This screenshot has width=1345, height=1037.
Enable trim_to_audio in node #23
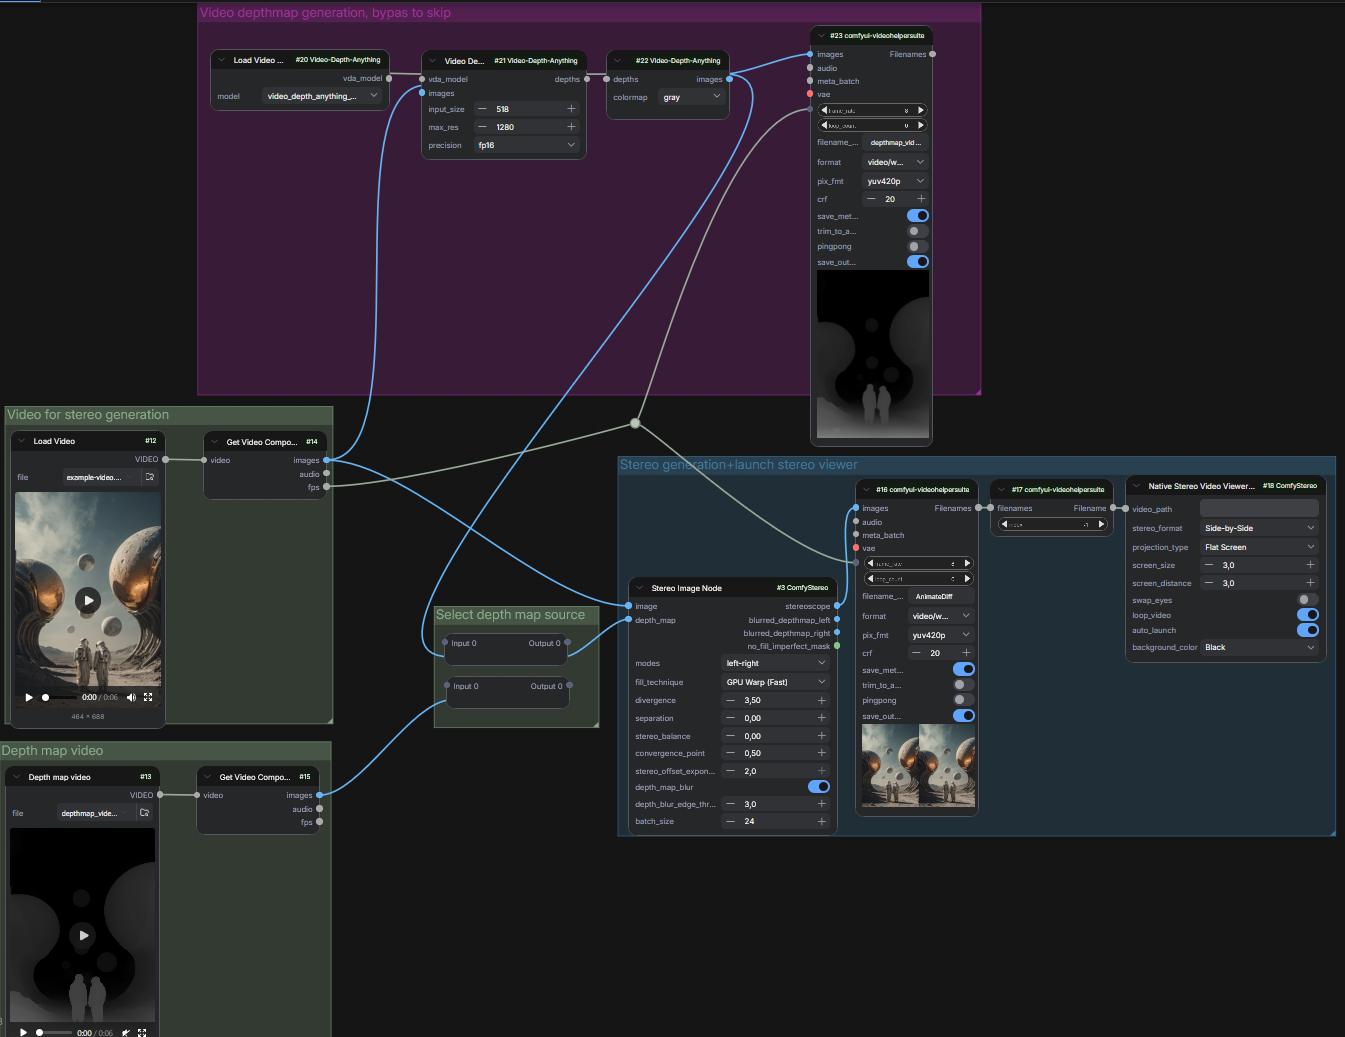918,231
